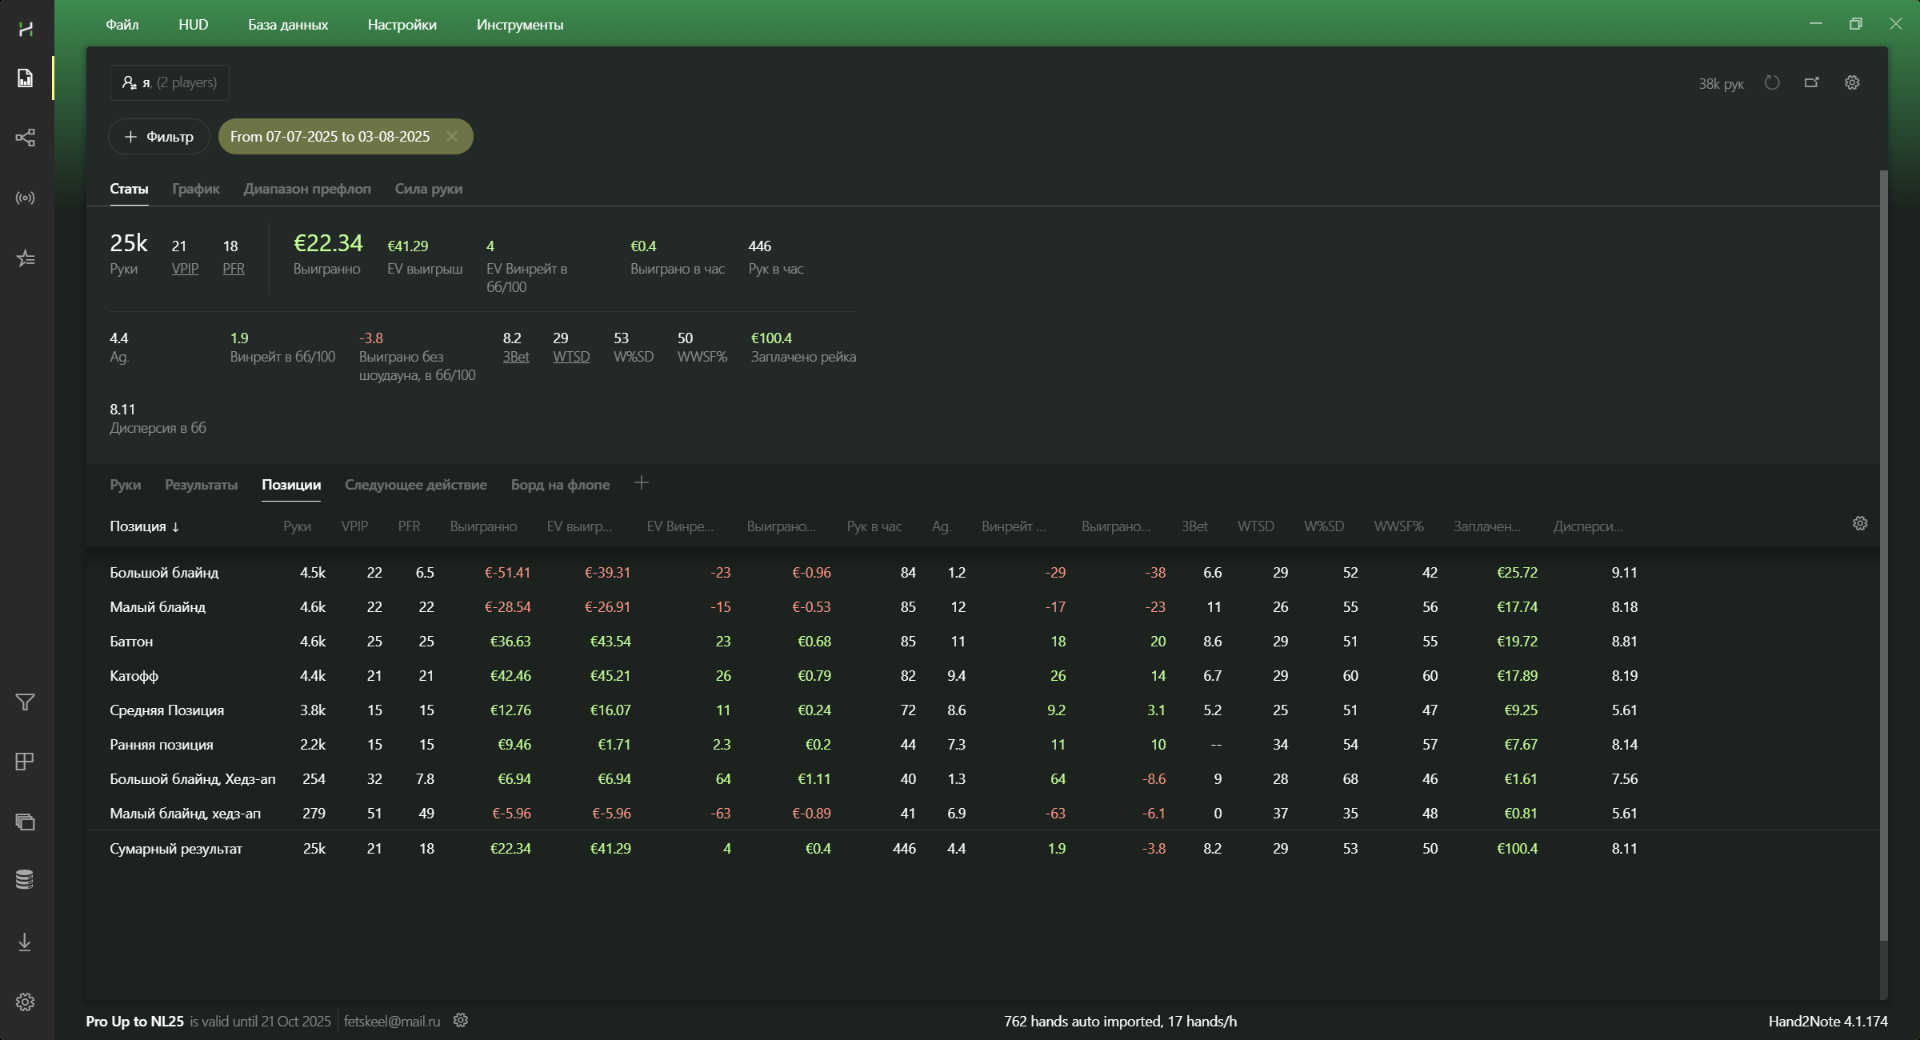
Task: Switch to the Результаты subtab
Action: [x=201, y=485]
